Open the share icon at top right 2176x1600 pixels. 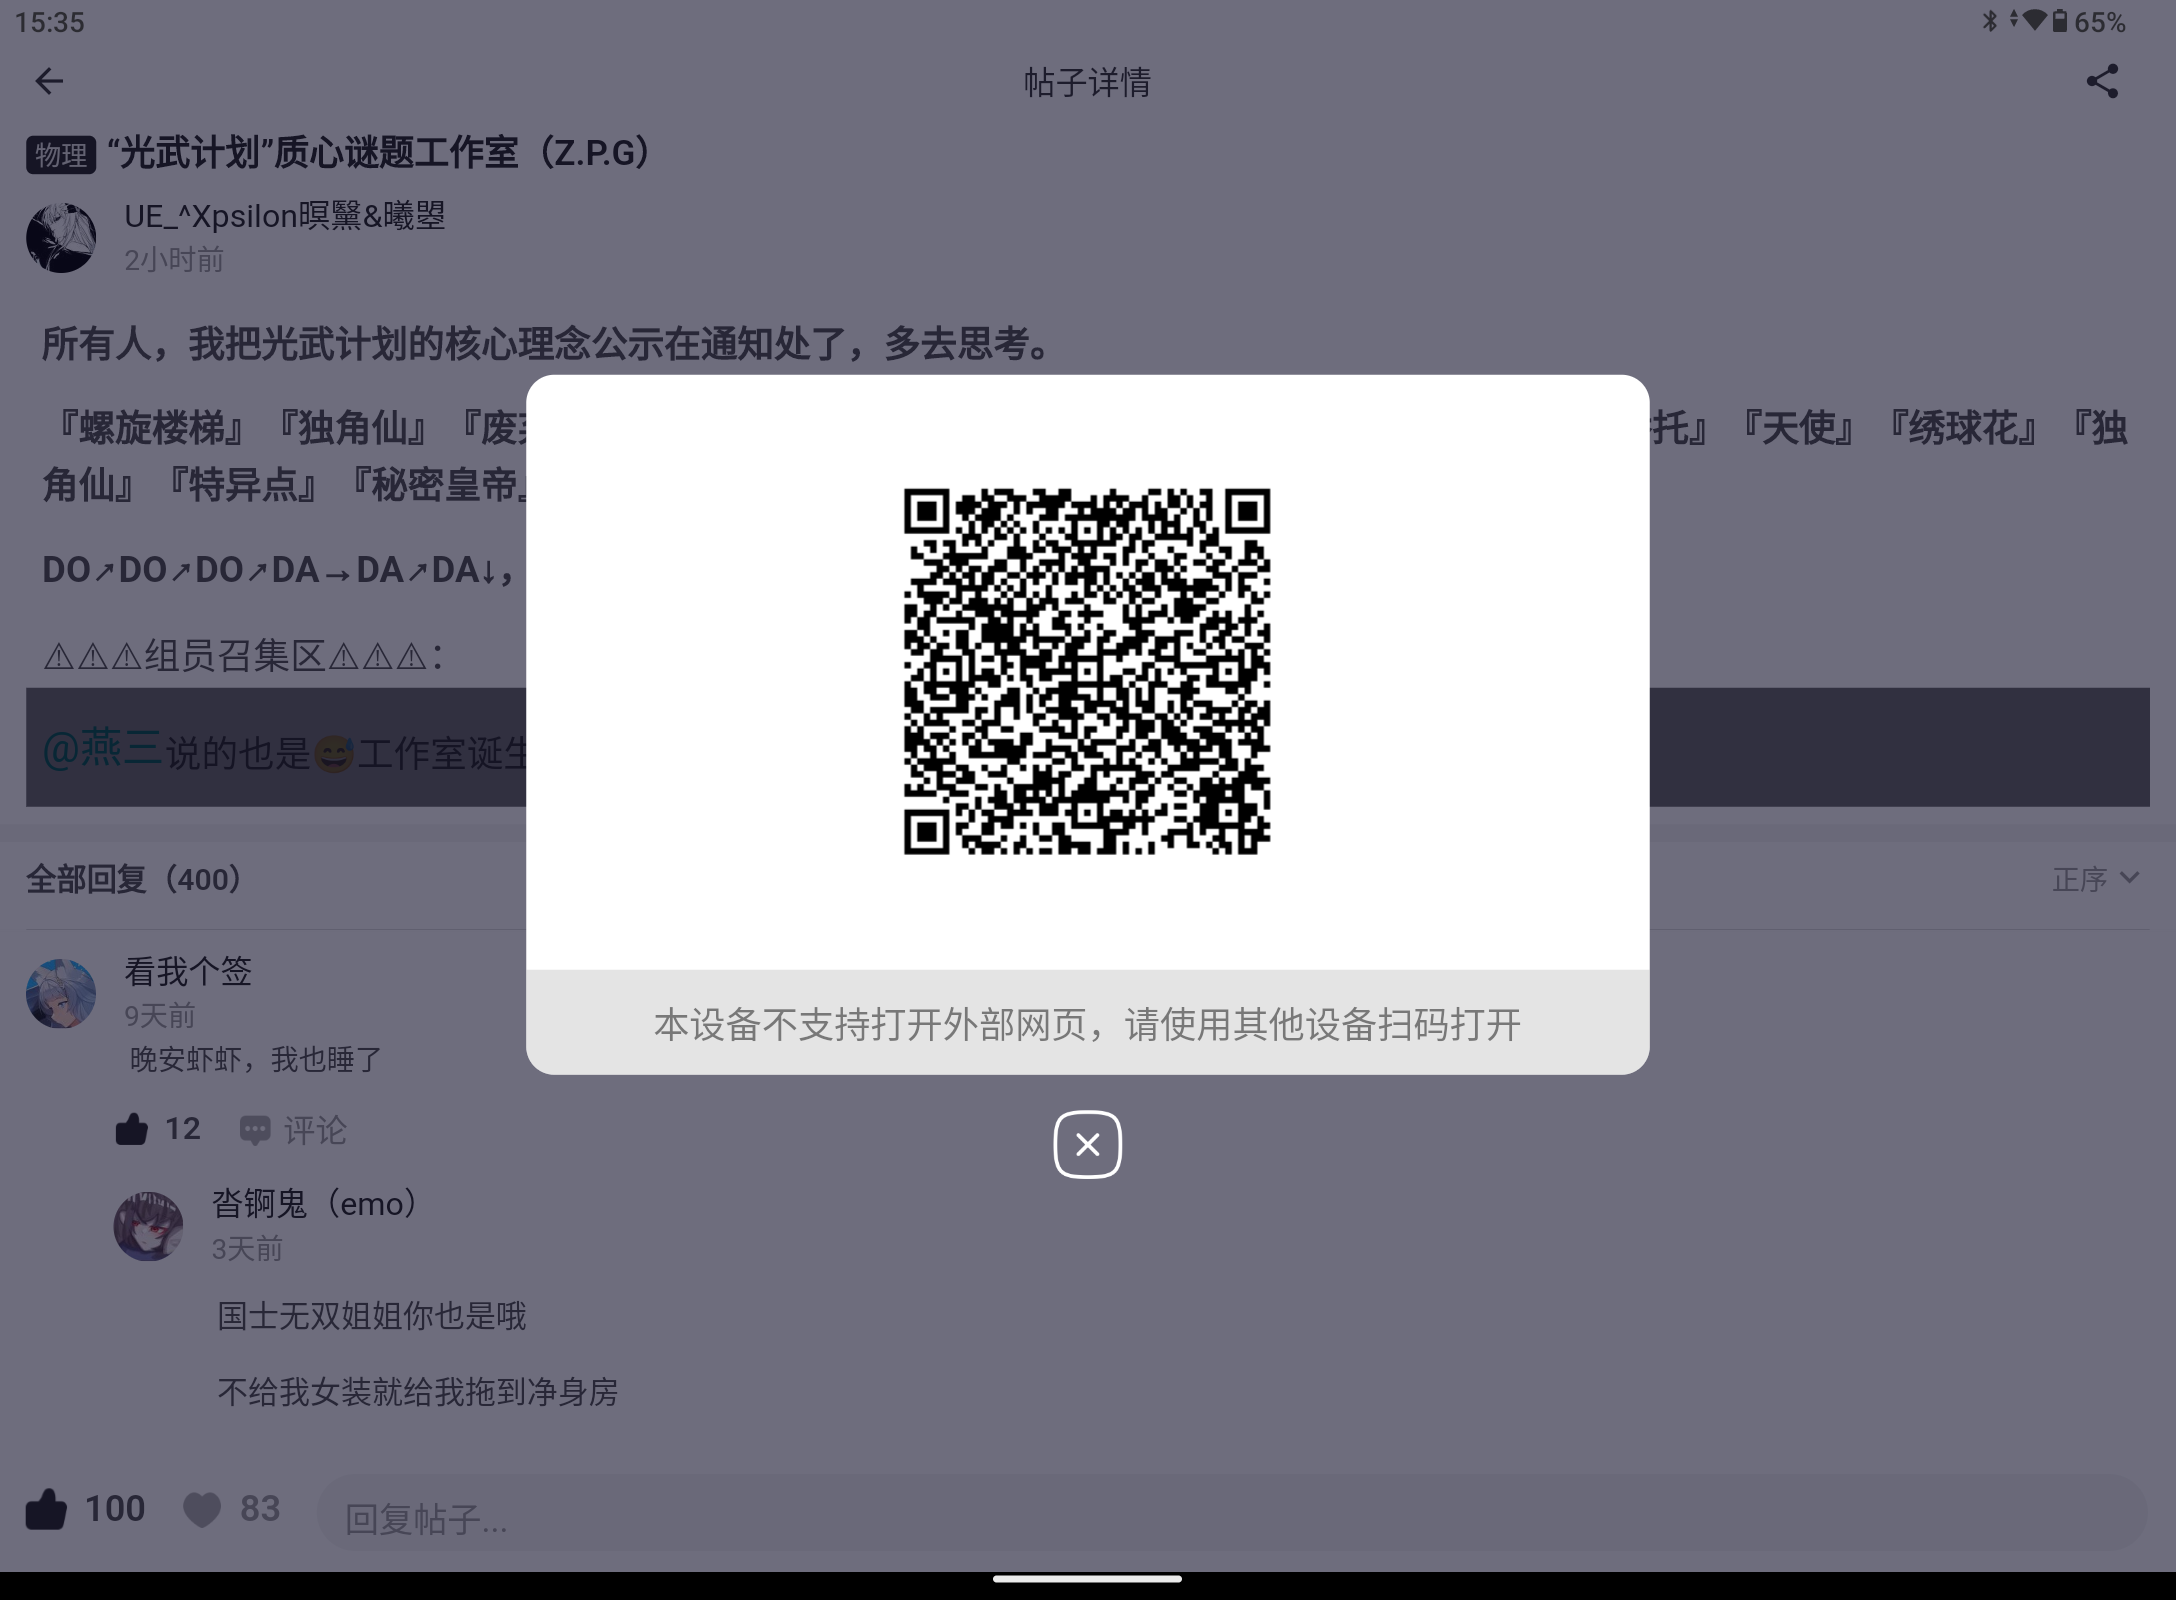(2102, 81)
